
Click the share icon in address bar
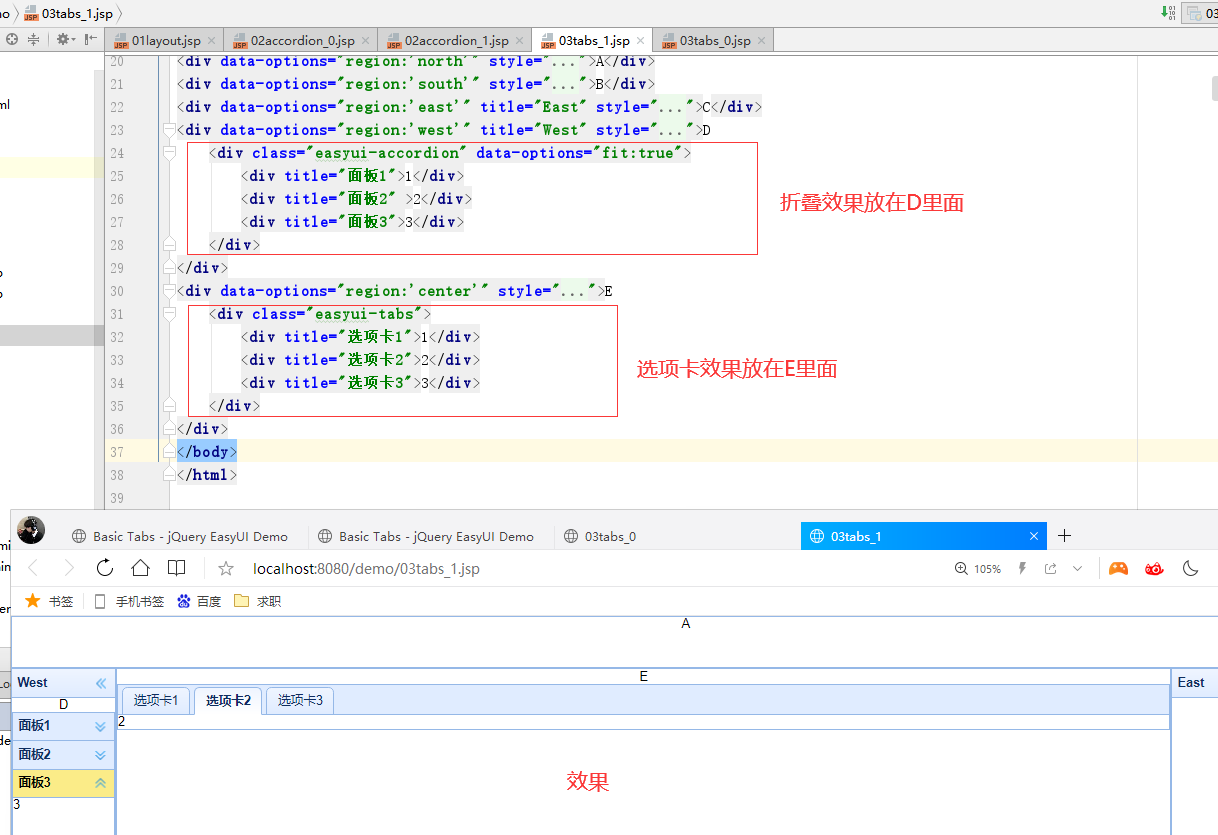1050,568
